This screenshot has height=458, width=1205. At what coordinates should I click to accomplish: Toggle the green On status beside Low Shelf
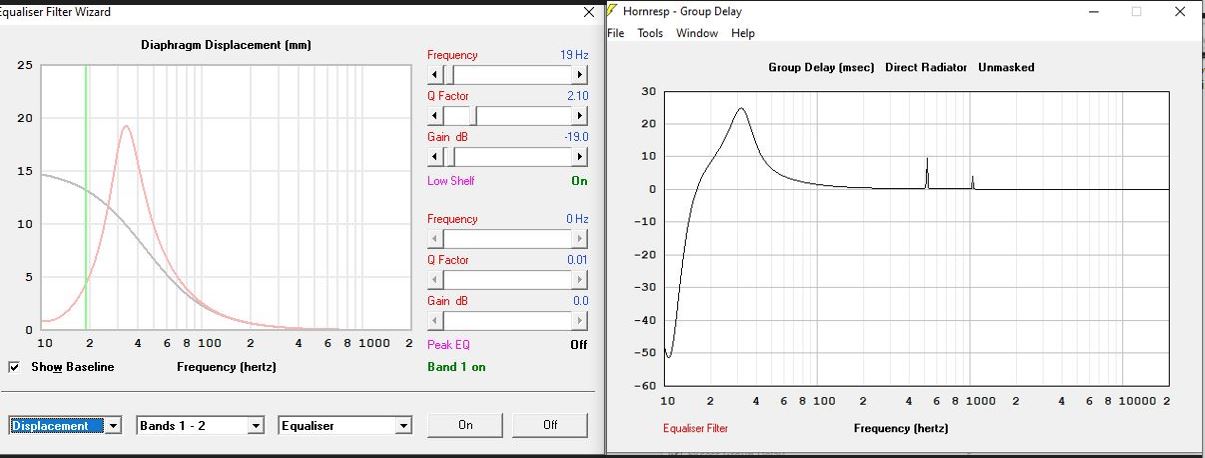pos(579,181)
